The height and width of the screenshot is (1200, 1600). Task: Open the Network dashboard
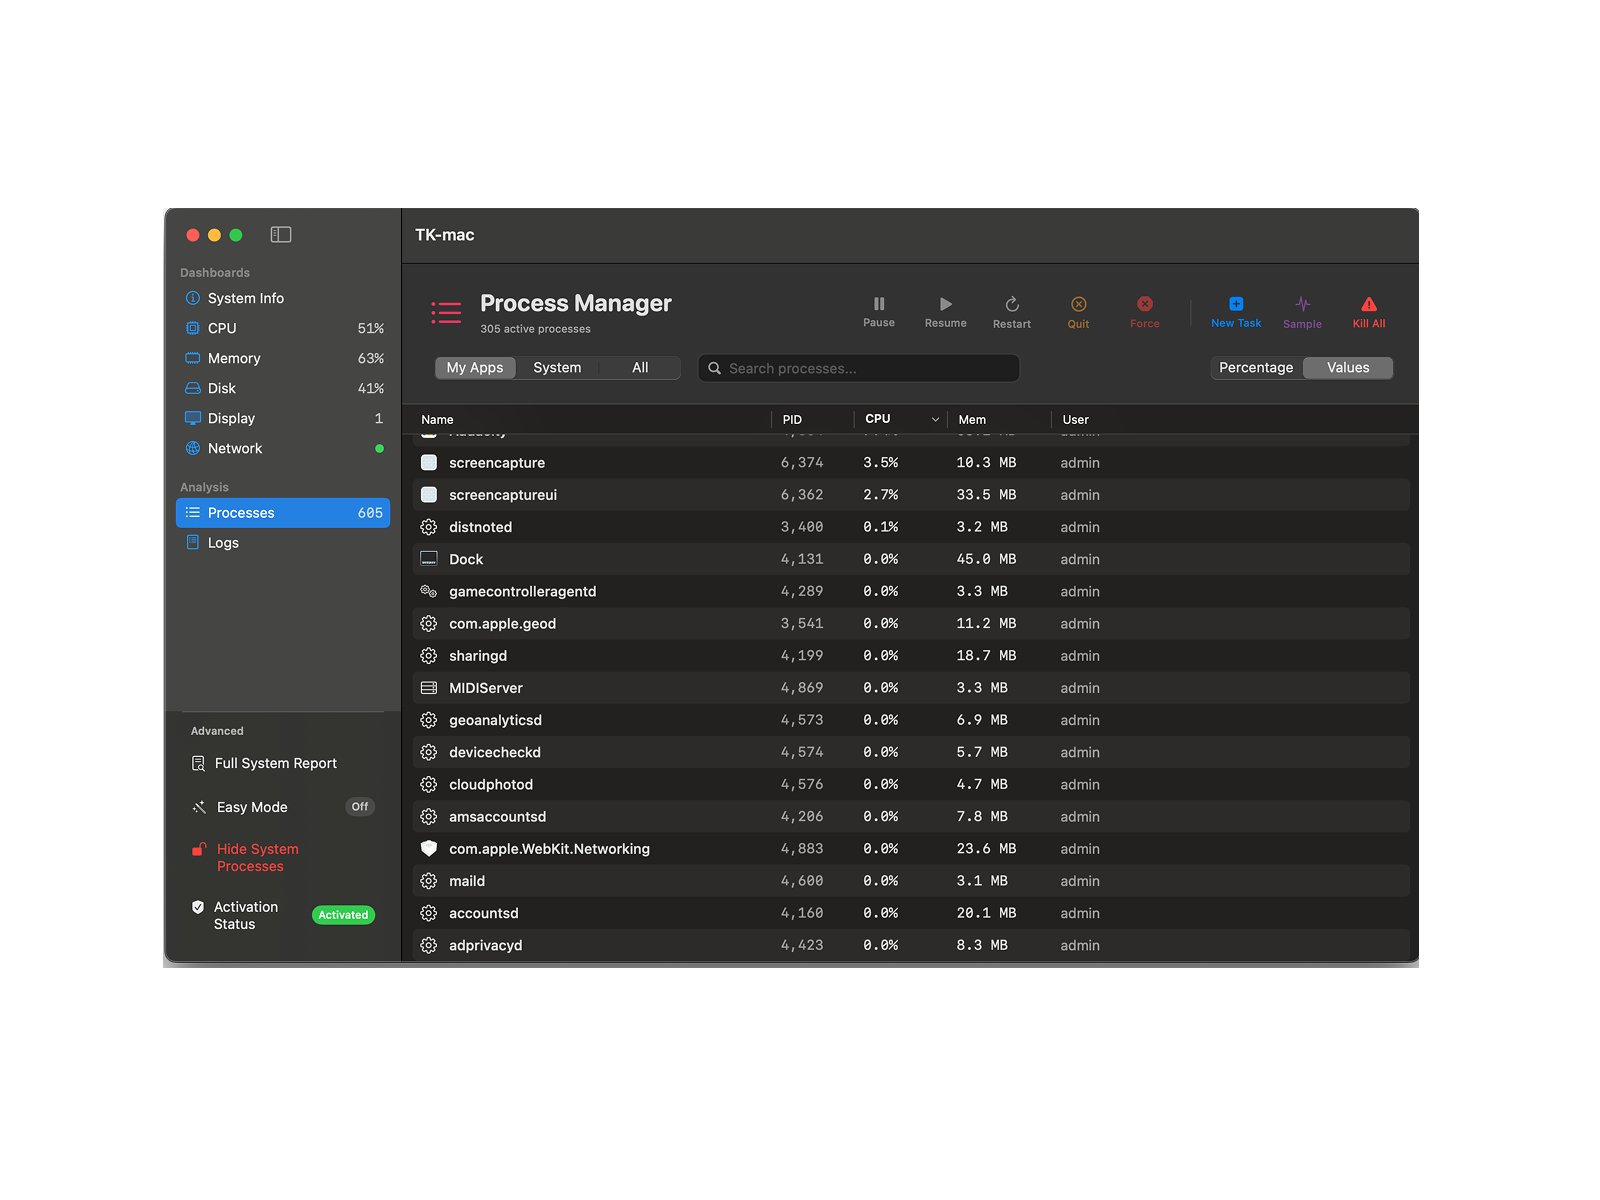[x=283, y=448]
